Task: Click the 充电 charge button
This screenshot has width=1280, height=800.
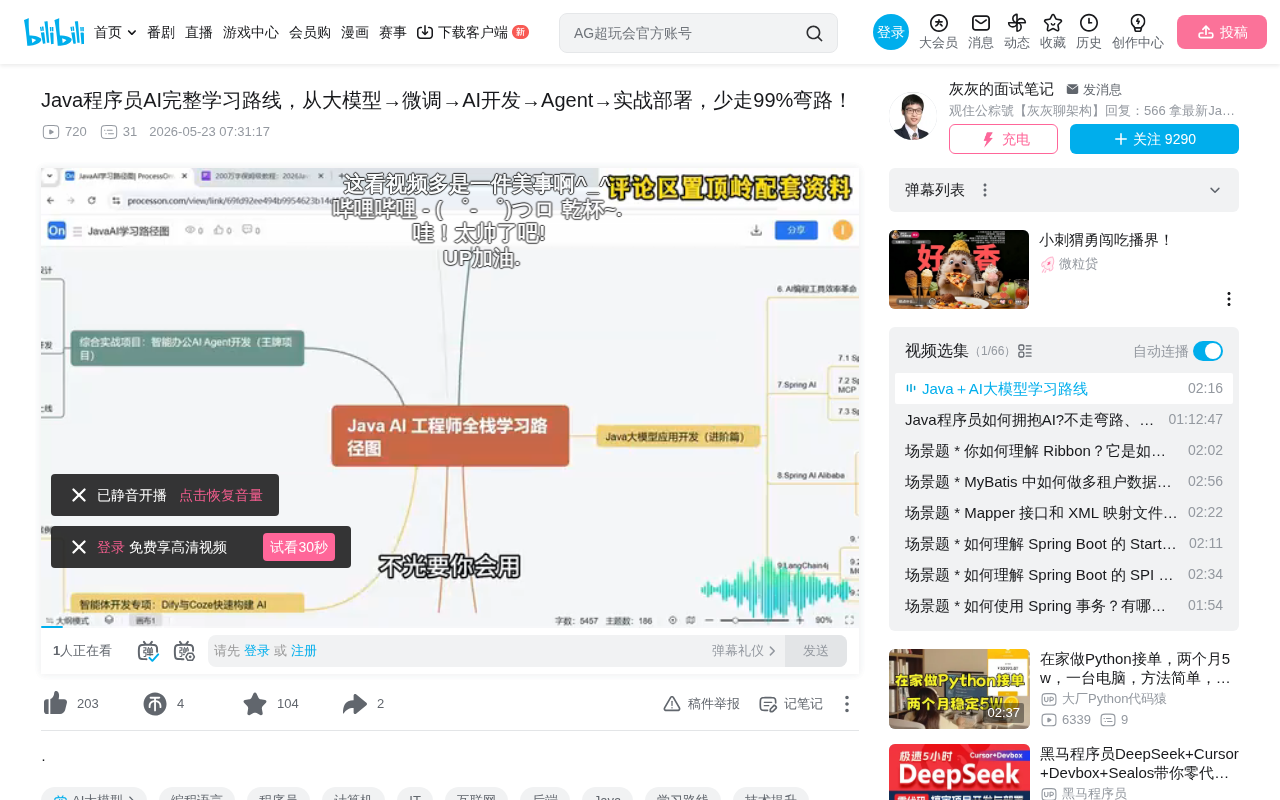Action: click(1003, 139)
